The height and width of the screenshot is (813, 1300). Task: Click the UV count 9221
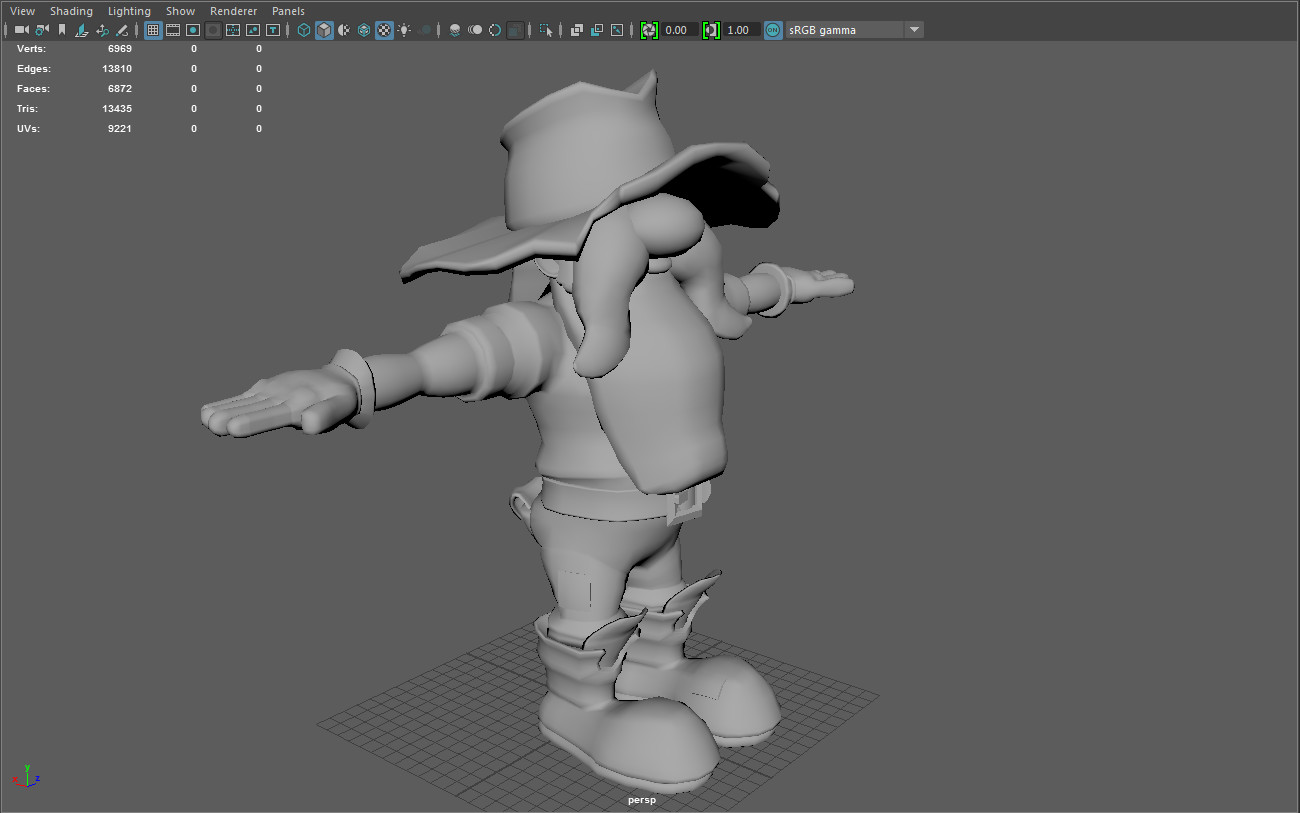coord(120,128)
